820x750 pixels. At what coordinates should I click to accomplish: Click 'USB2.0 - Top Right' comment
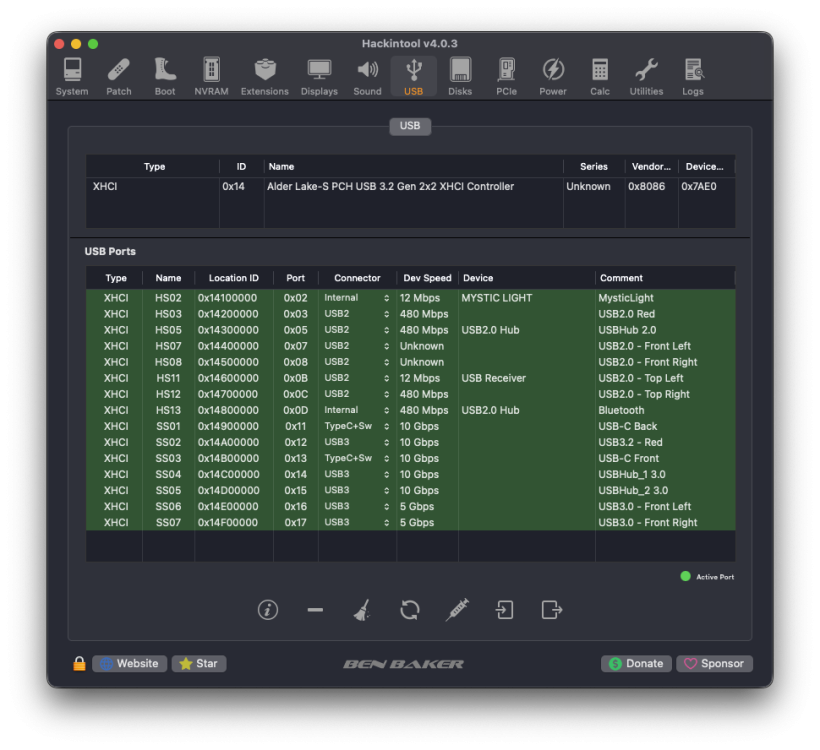pos(644,394)
